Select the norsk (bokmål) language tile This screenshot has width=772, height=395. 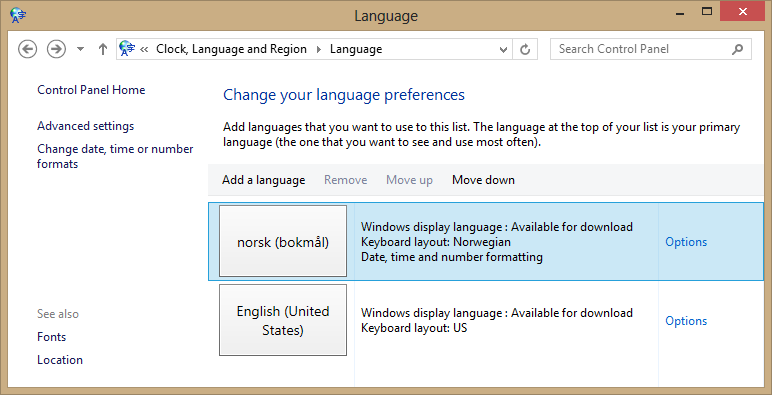(283, 241)
